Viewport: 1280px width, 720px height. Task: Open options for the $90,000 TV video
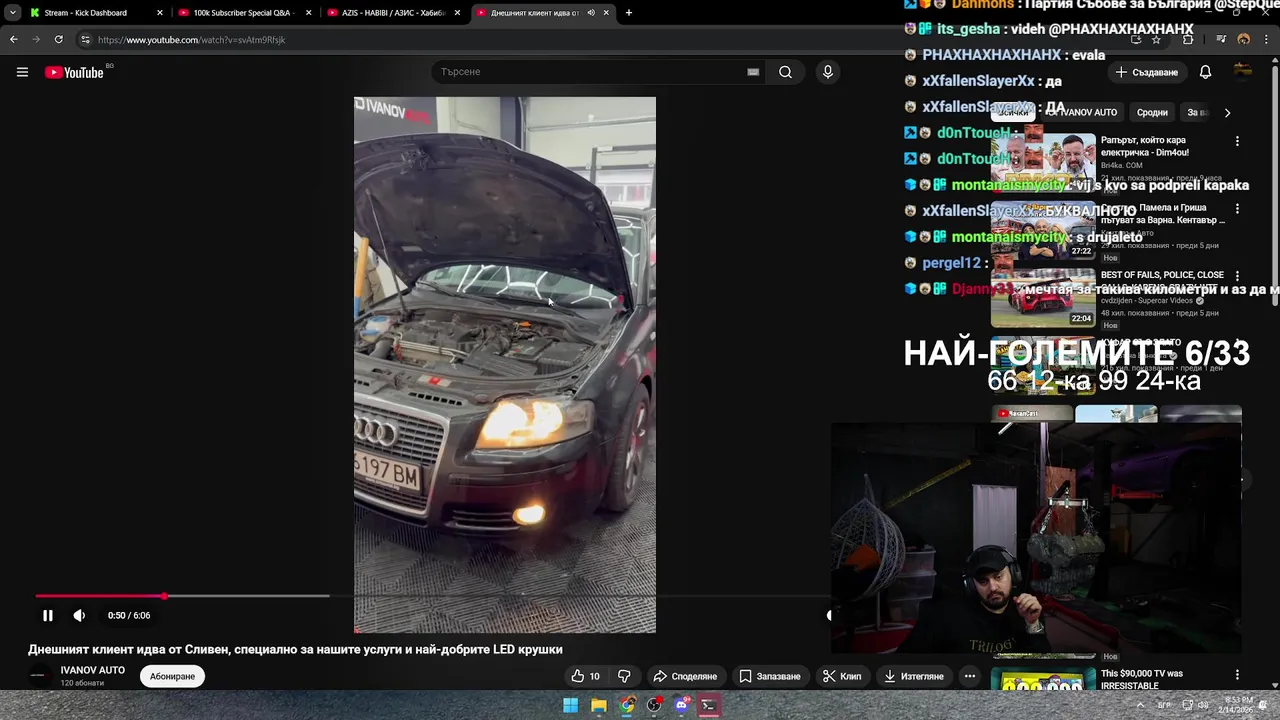click(1237, 675)
